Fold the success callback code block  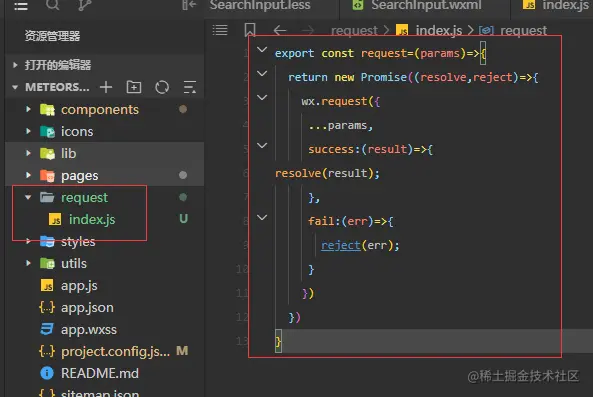point(262,146)
